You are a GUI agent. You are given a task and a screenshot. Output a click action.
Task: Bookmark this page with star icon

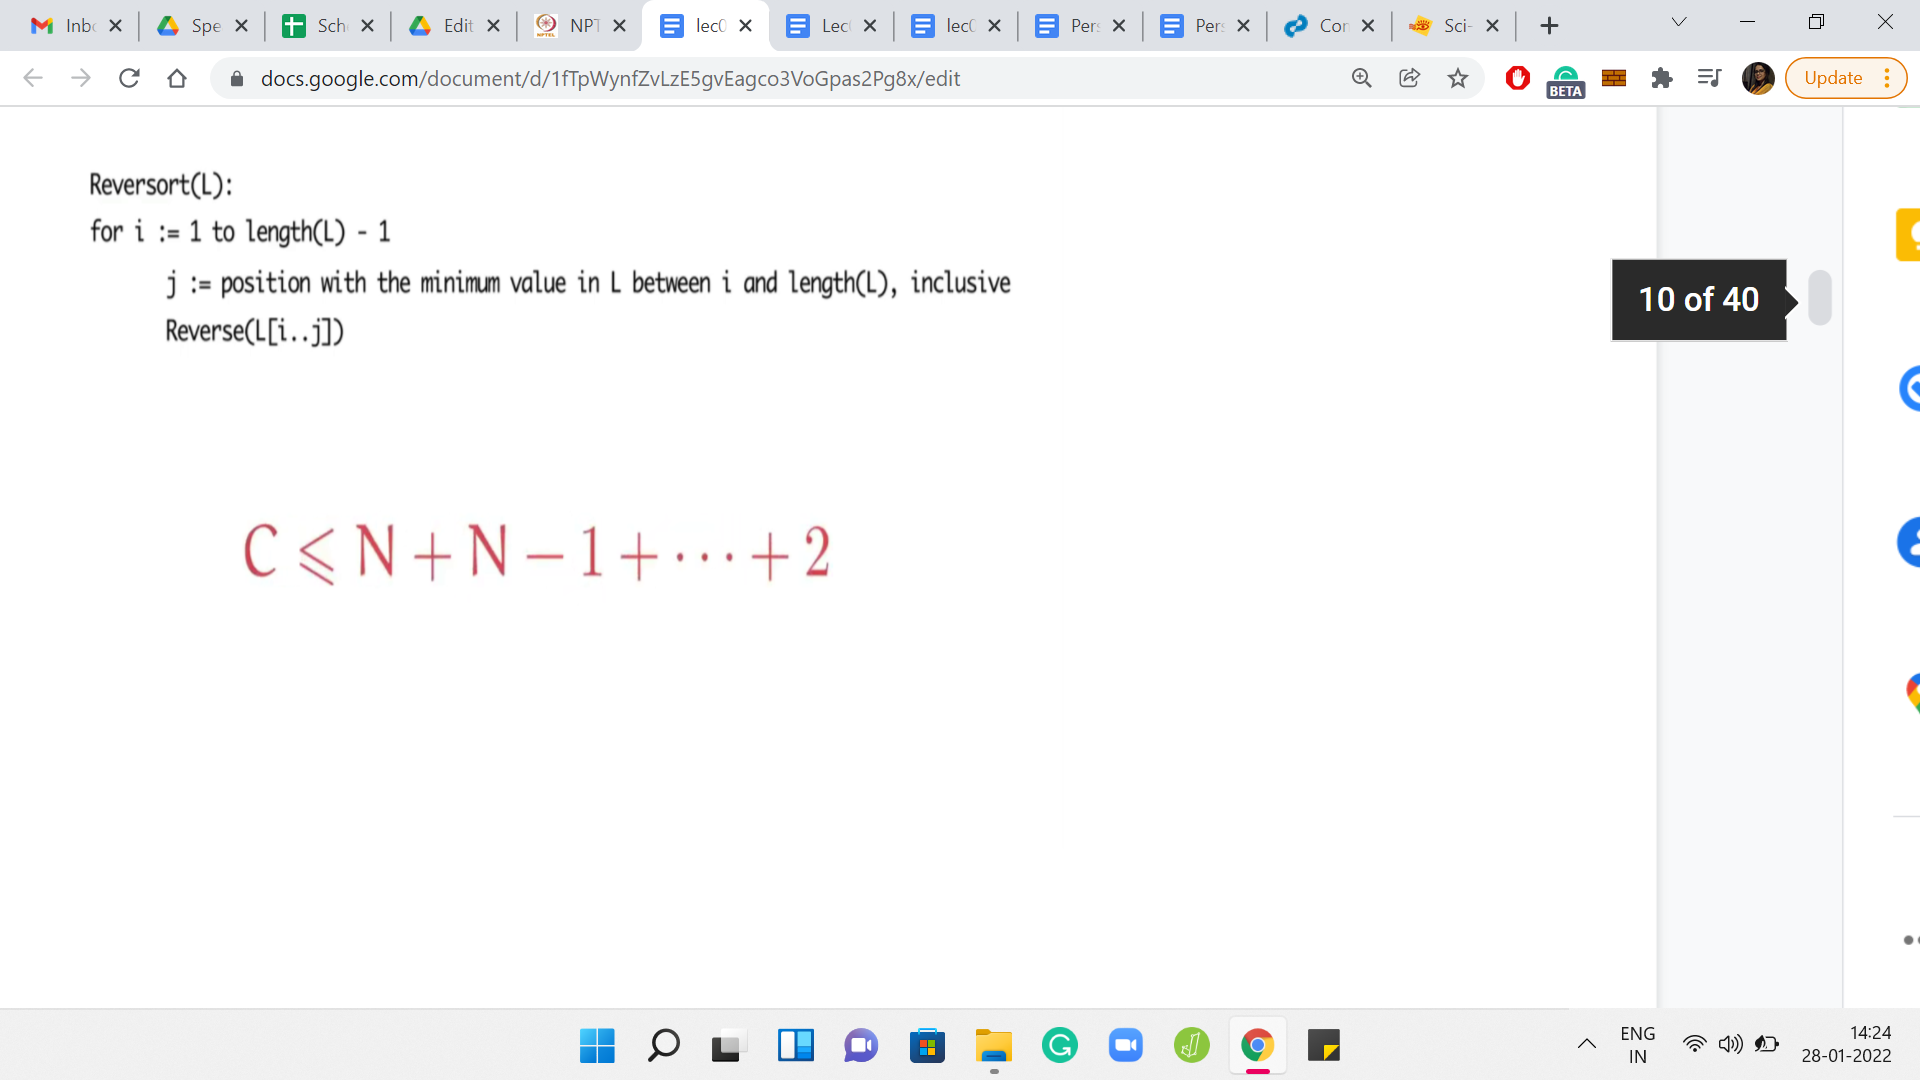point(1458,78)
